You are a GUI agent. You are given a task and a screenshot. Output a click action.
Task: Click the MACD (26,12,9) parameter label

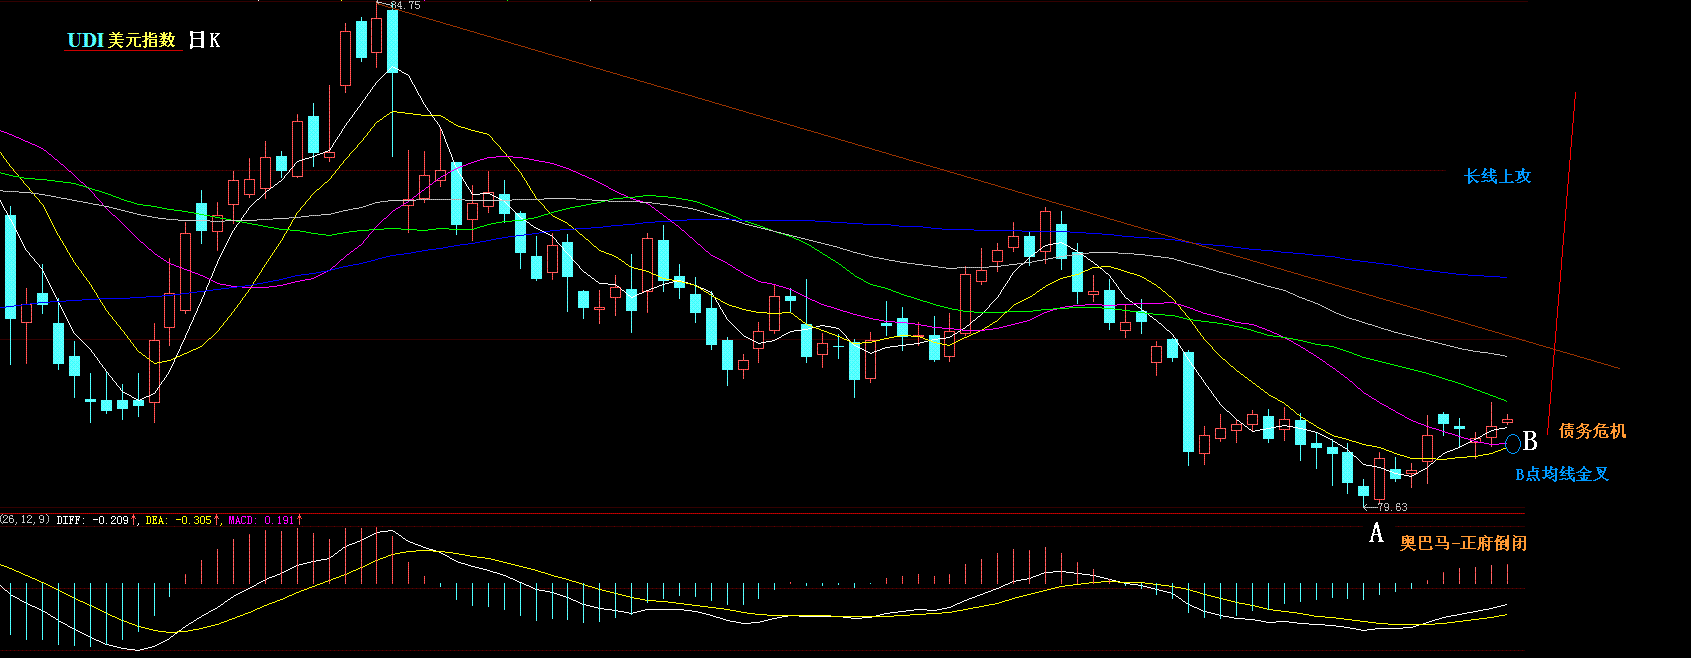point(25,519)
